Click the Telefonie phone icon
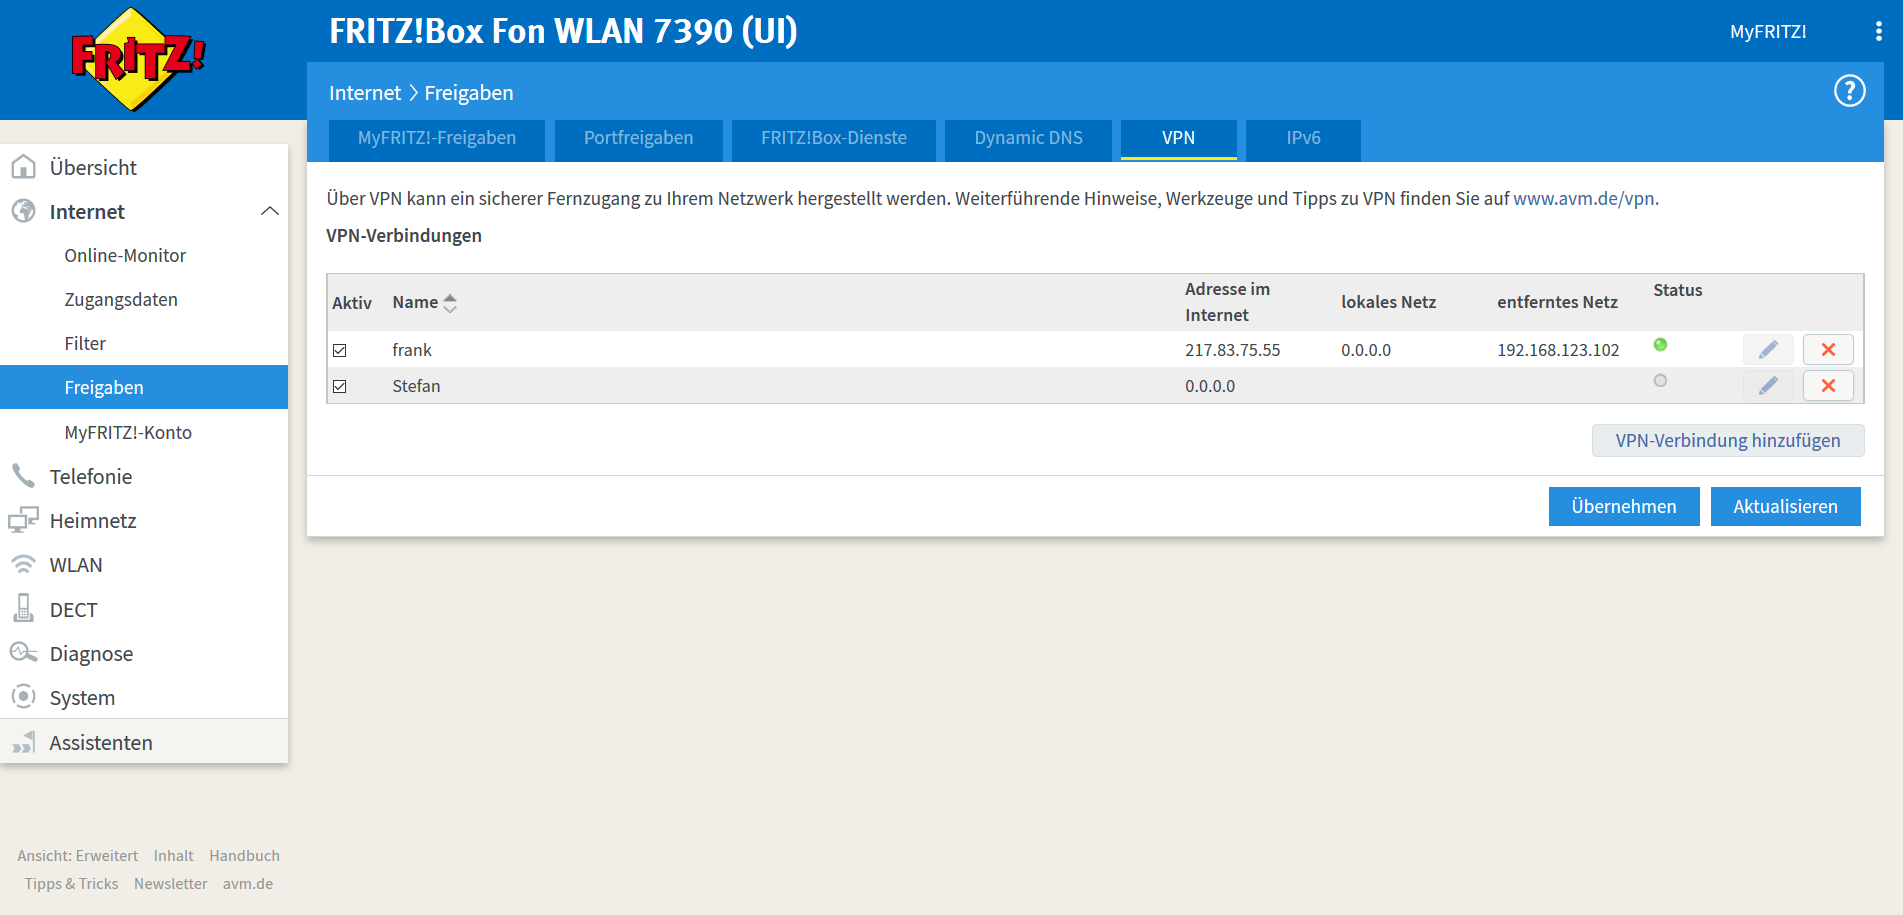This screenshot has height=915, width=1903. pyautogui.click(x=23, y=476)
